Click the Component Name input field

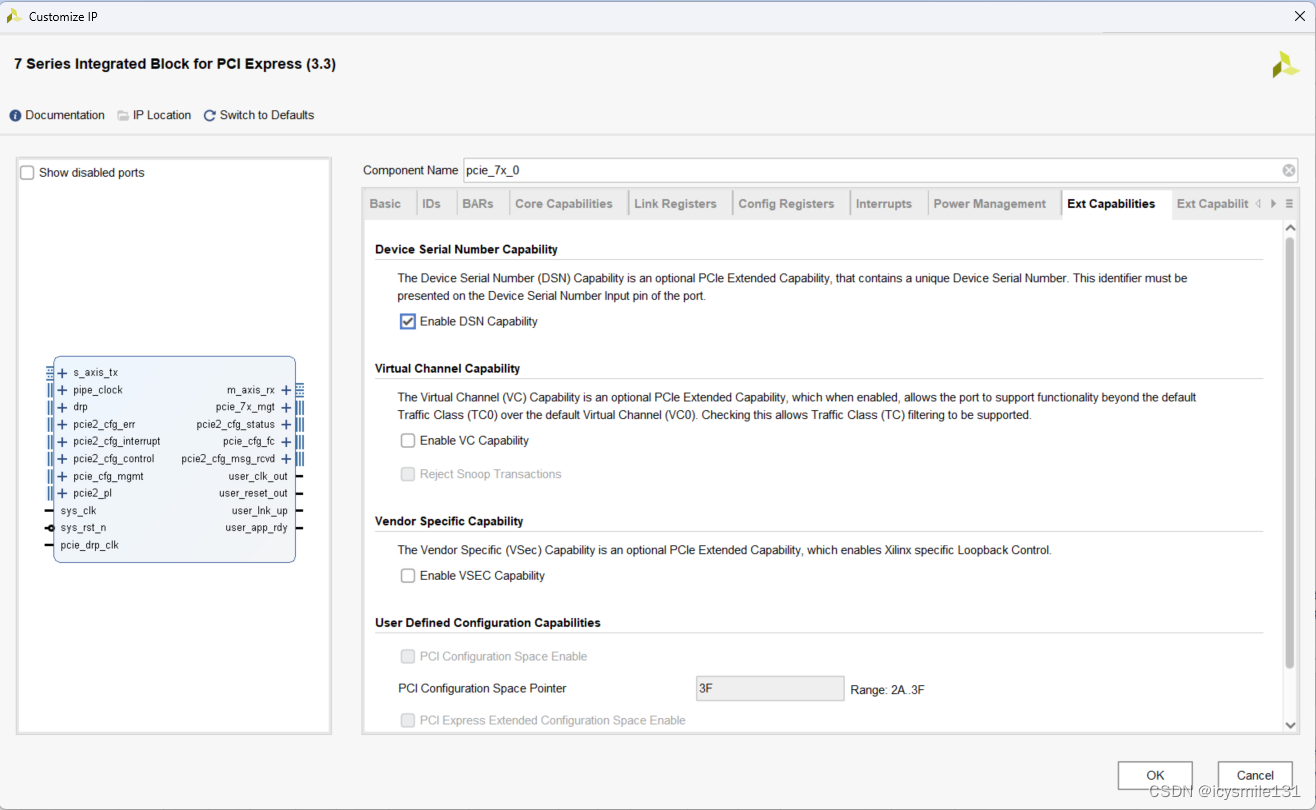click(872, 171)
